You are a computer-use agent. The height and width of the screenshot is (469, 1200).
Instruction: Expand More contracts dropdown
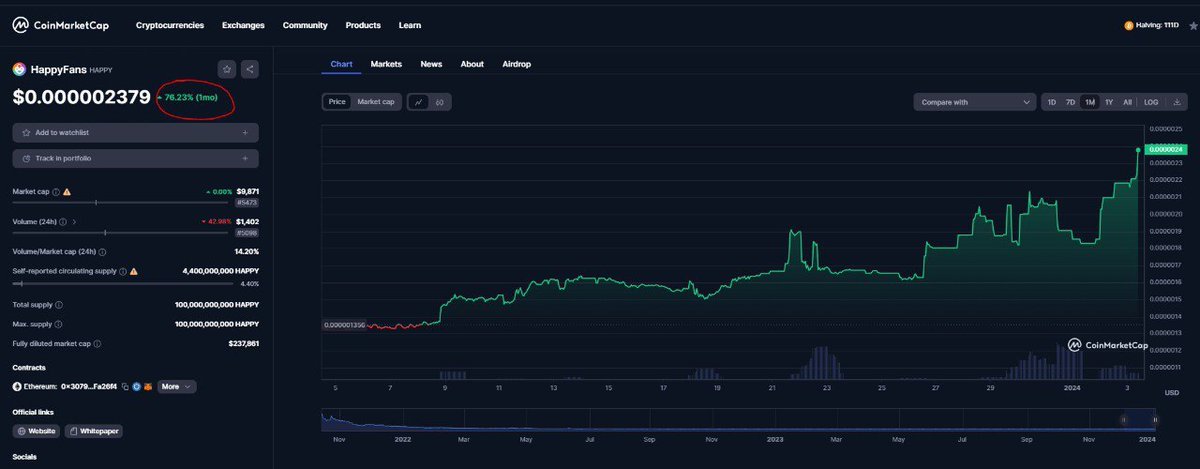coord(176,386)
